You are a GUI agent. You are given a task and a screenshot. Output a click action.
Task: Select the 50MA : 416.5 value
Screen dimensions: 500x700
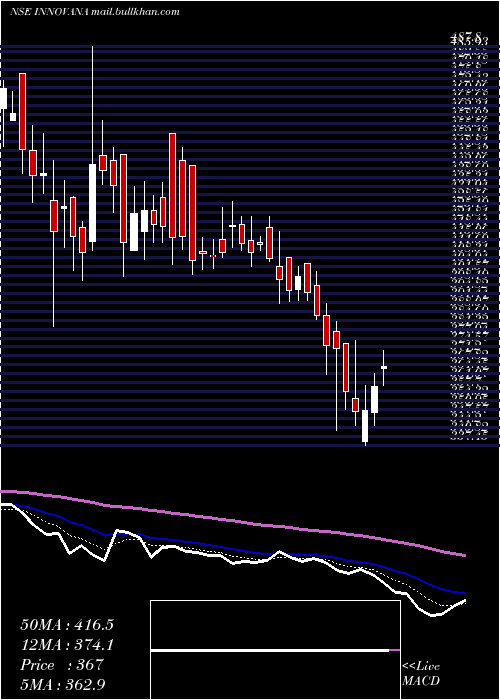pos(67,625)
